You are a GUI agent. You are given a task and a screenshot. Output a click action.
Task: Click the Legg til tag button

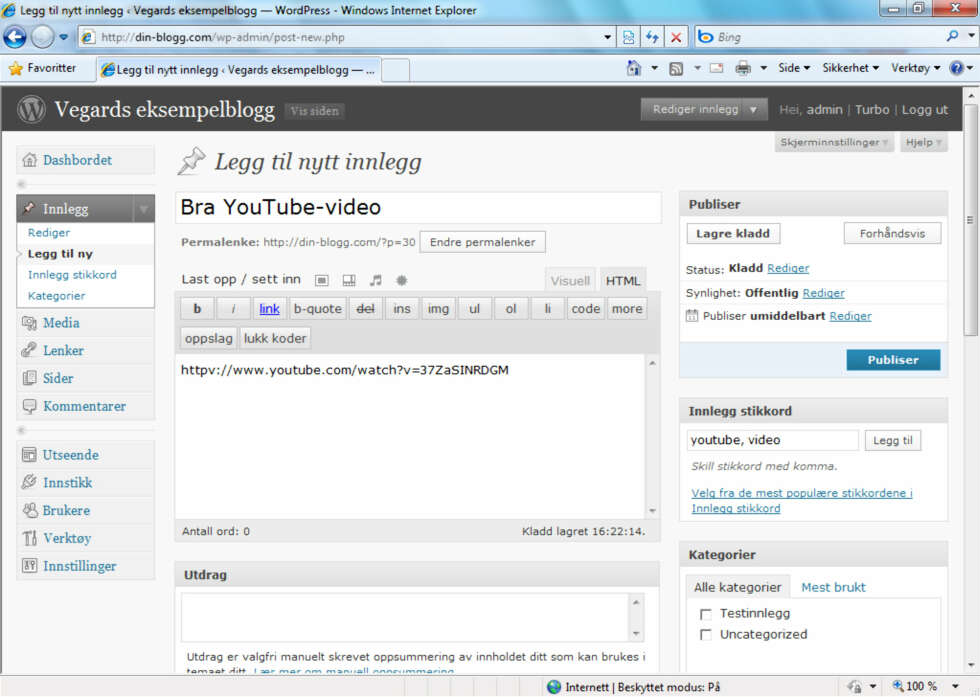pyautogui.click(x=892, y=440)
